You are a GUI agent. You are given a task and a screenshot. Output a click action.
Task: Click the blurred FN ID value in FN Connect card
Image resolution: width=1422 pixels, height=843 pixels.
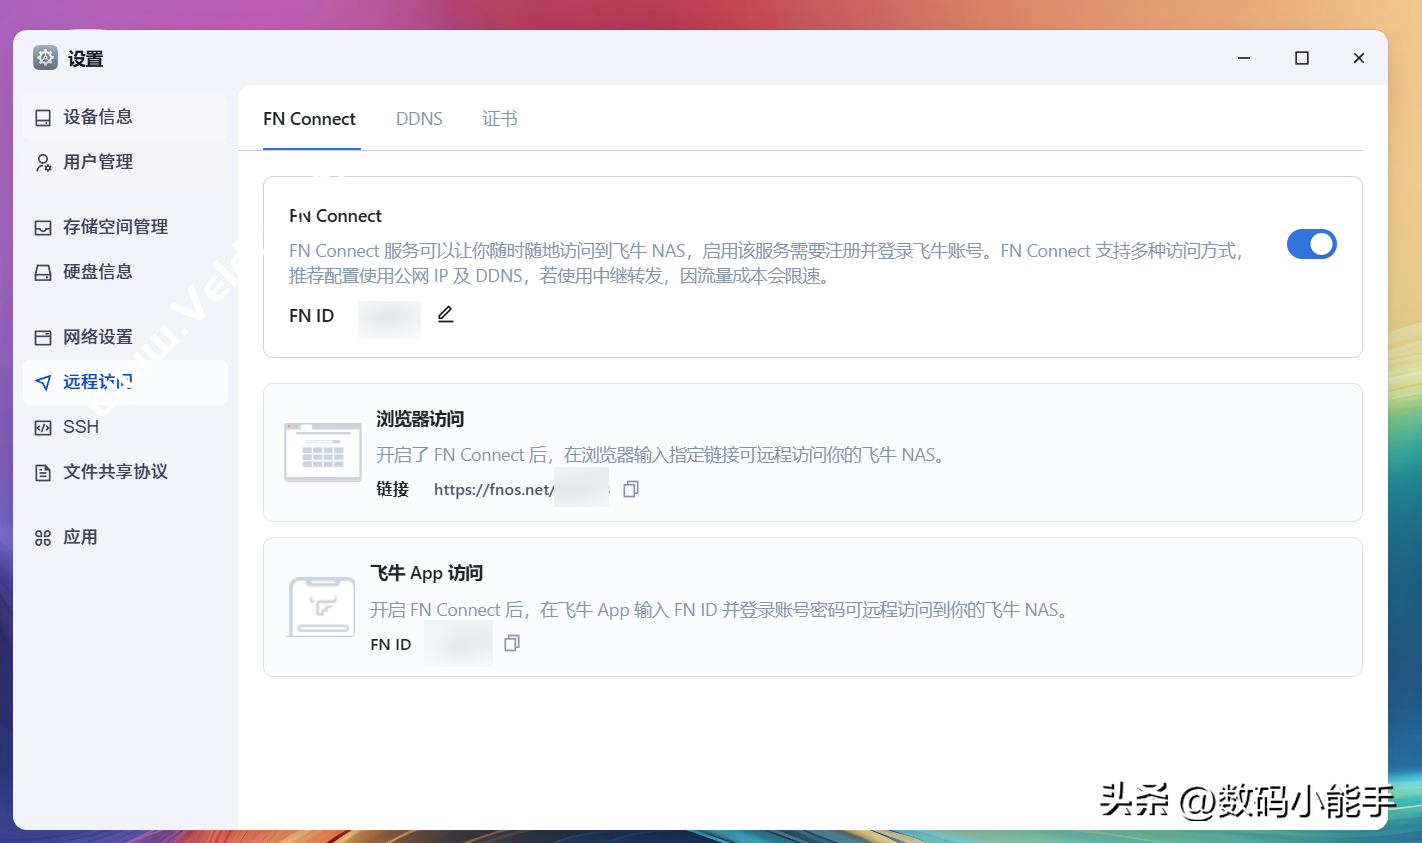click(x=389, y=319)
